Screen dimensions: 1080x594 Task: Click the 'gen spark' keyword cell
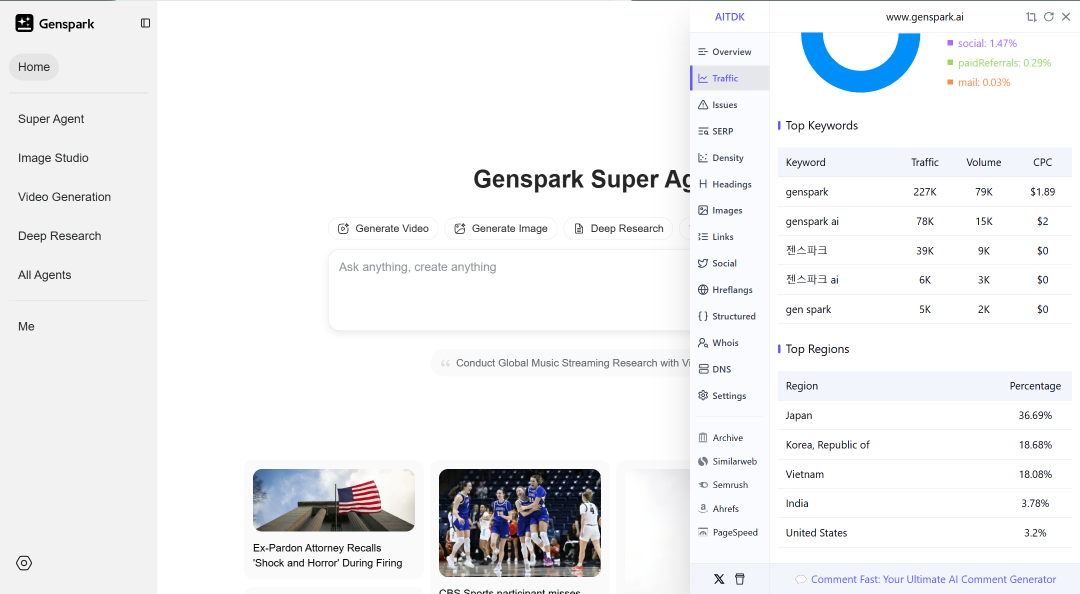(x=808, y=309)
